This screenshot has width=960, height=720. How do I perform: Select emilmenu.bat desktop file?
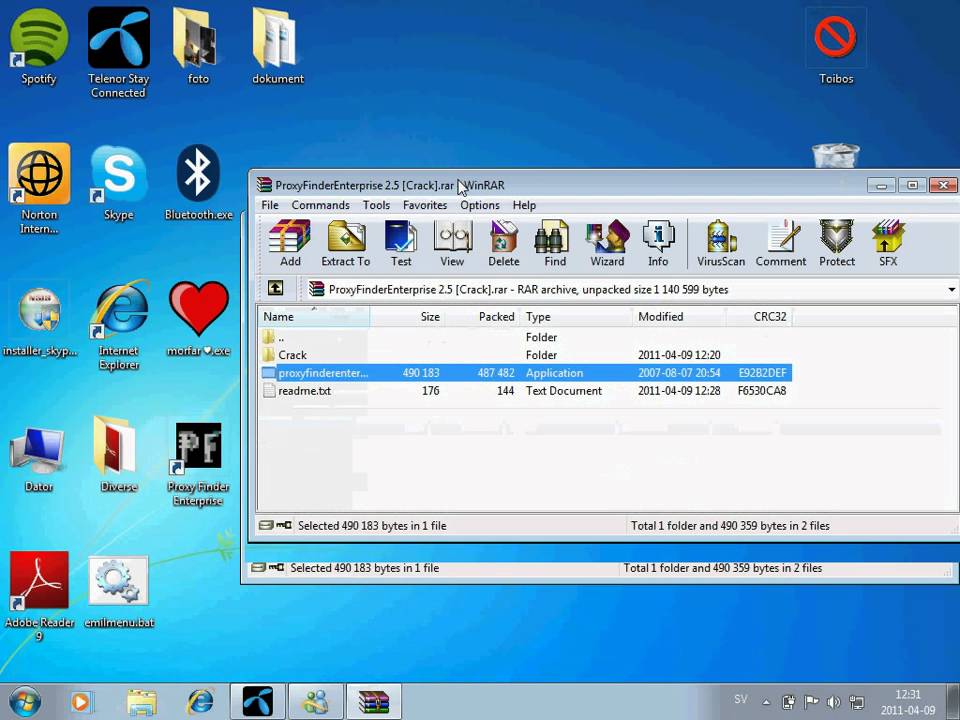tap(119, 591)
